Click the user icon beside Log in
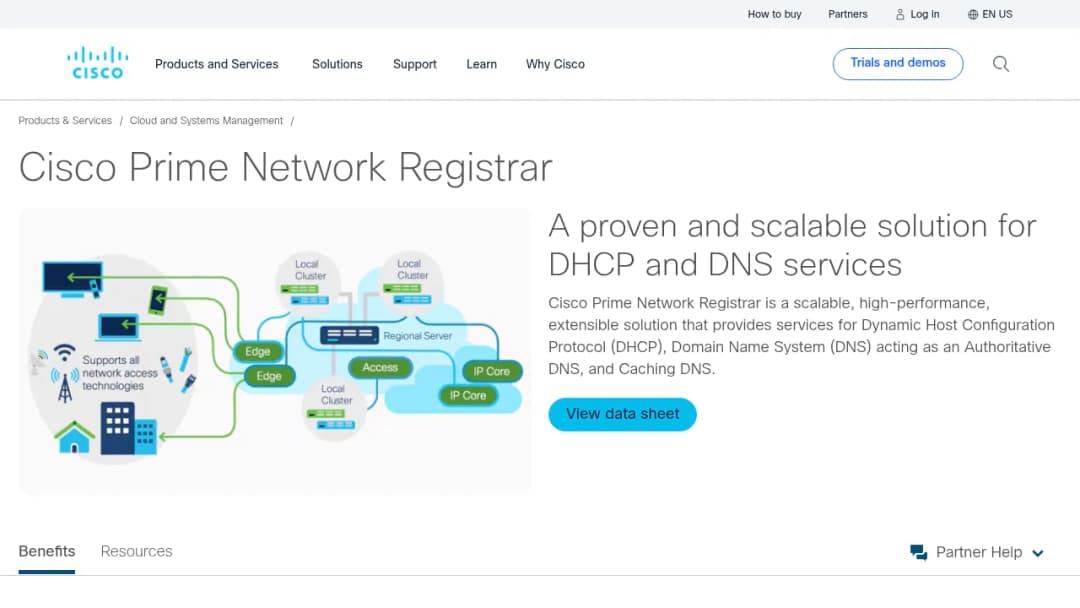The width and height of the screenshot is (1080, 608). tap(900, 14)
